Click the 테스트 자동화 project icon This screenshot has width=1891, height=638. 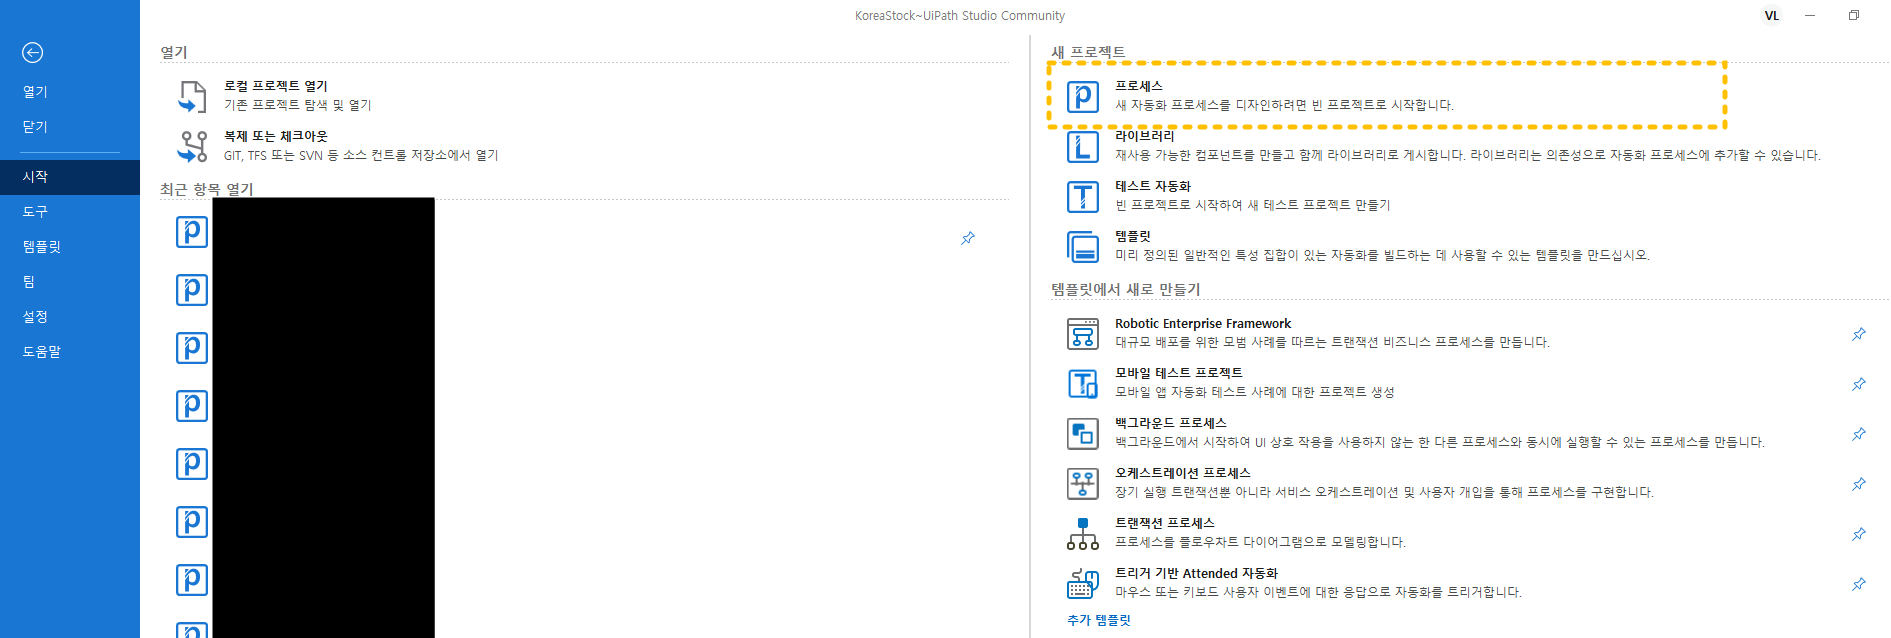pos(1083,196)
